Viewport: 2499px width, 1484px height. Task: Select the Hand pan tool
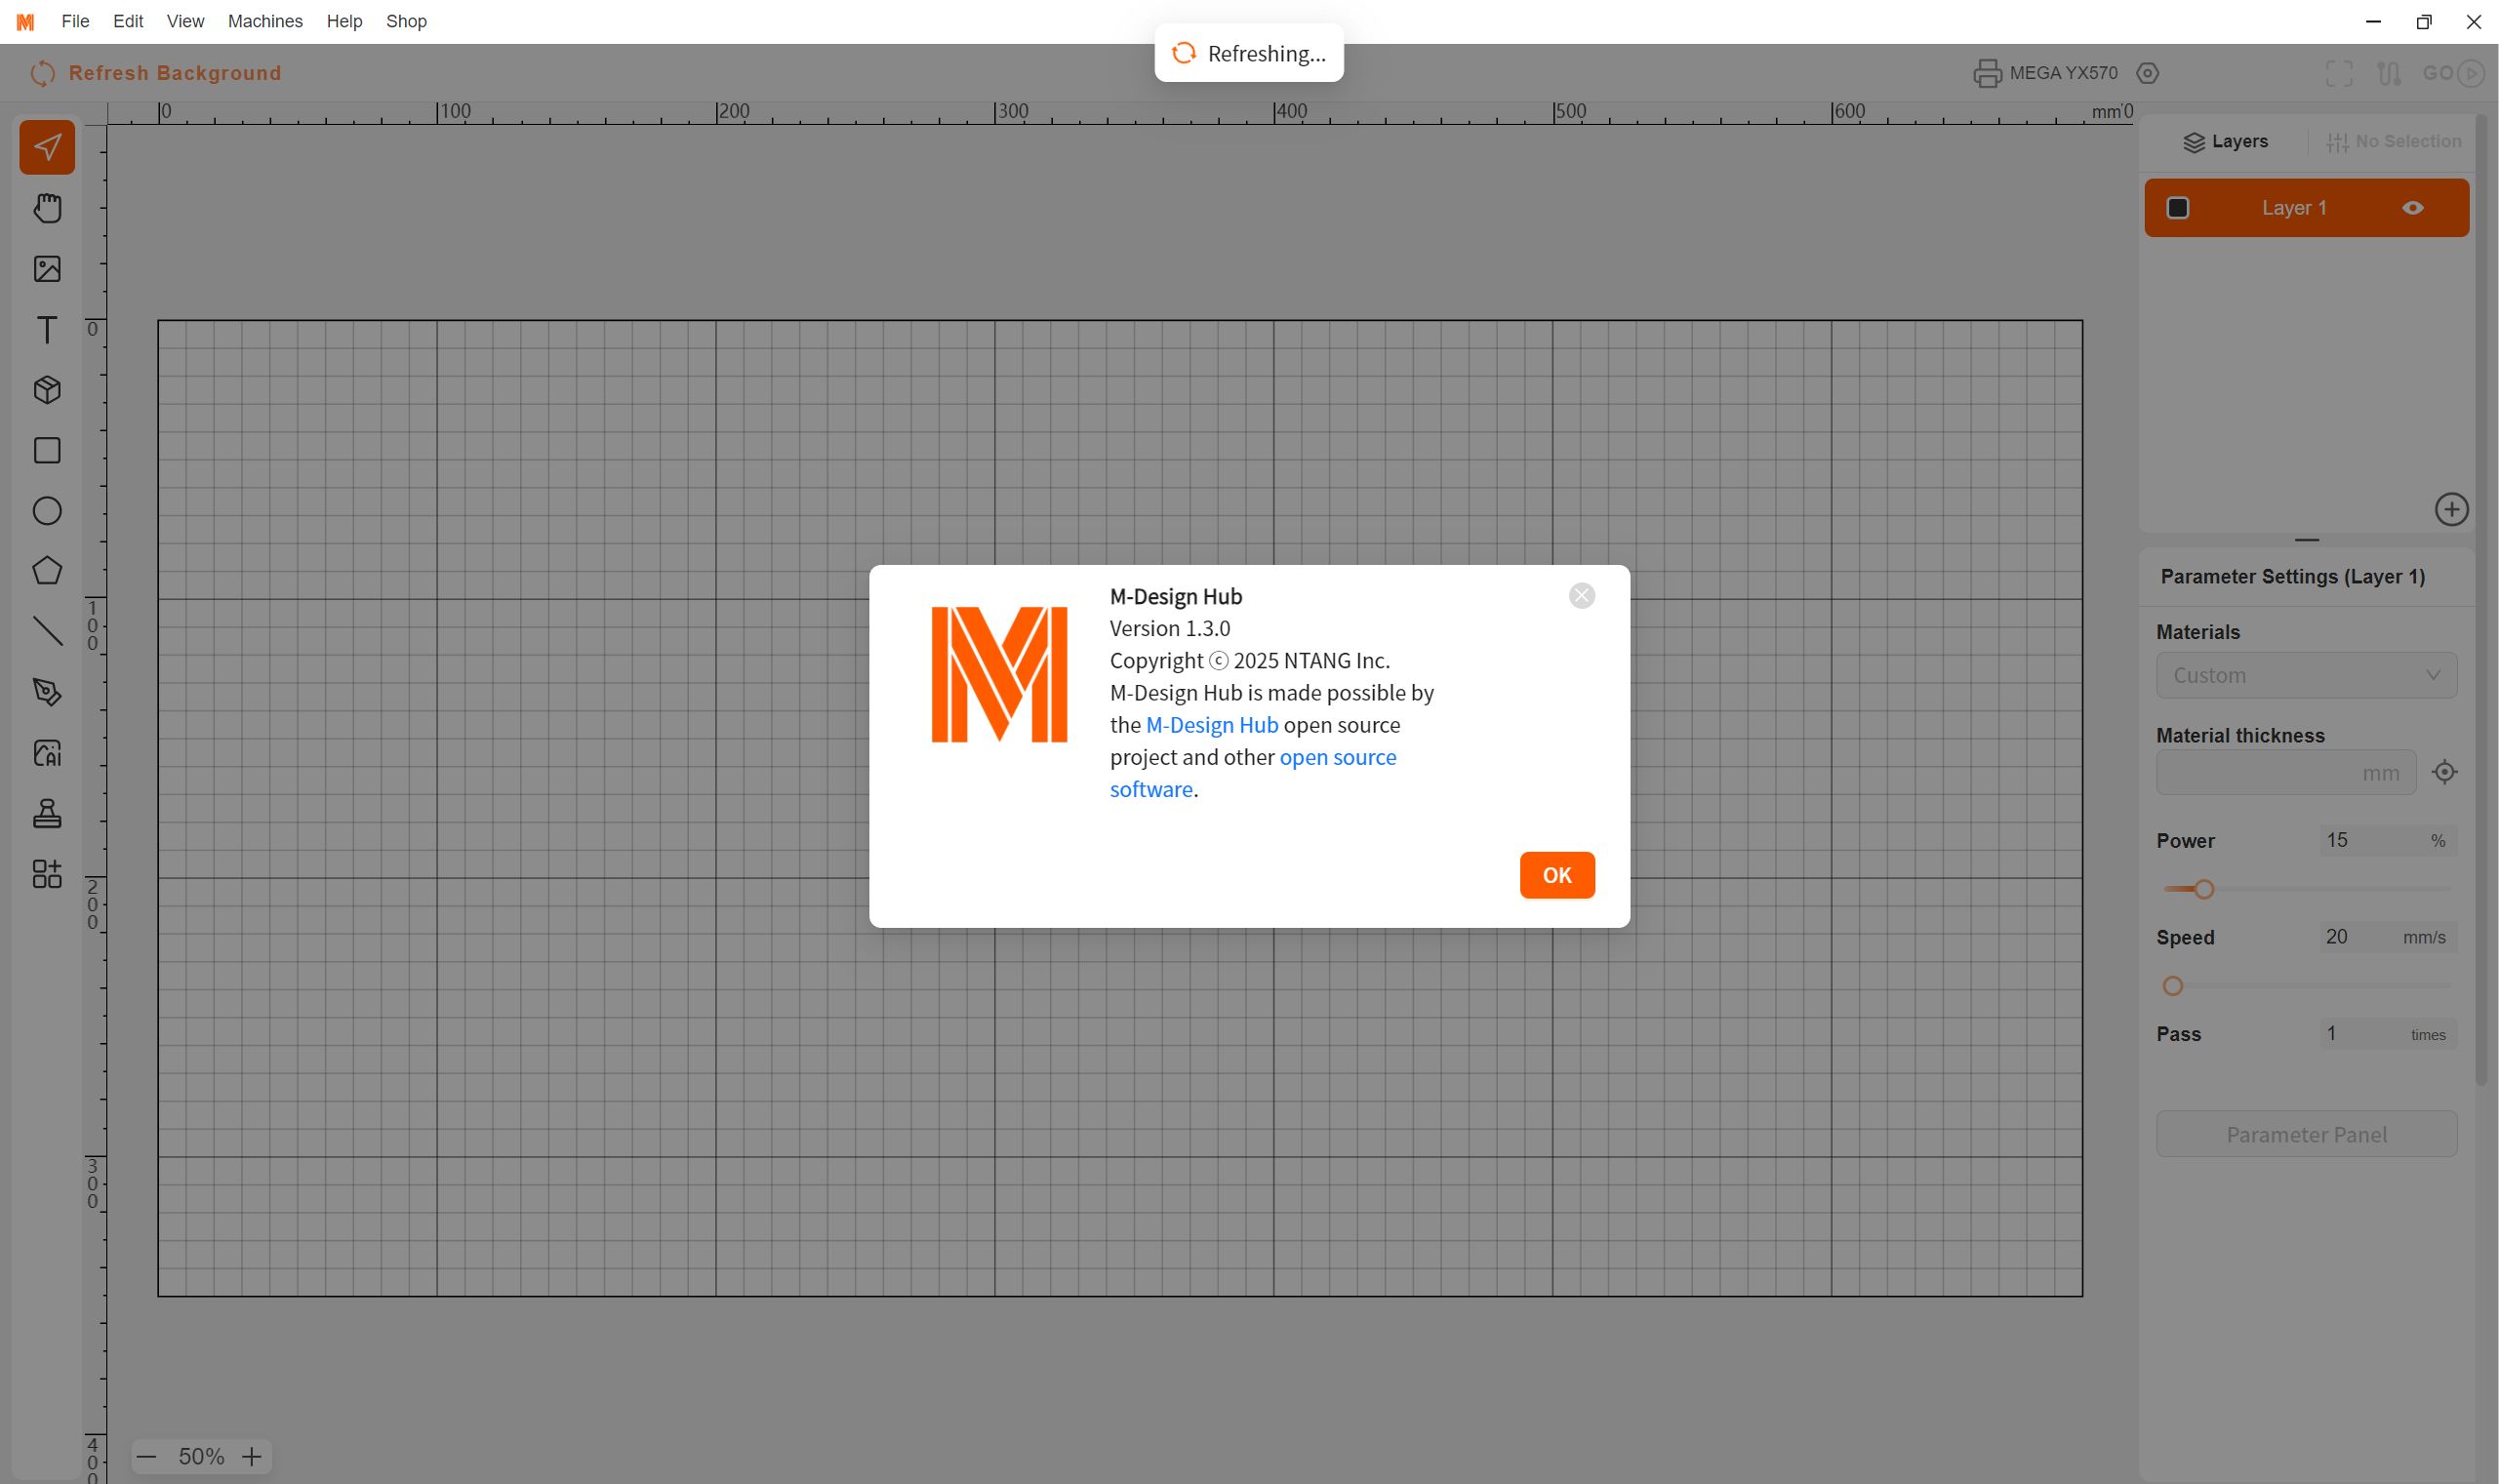pyautogui.click(x=47, y=208)
